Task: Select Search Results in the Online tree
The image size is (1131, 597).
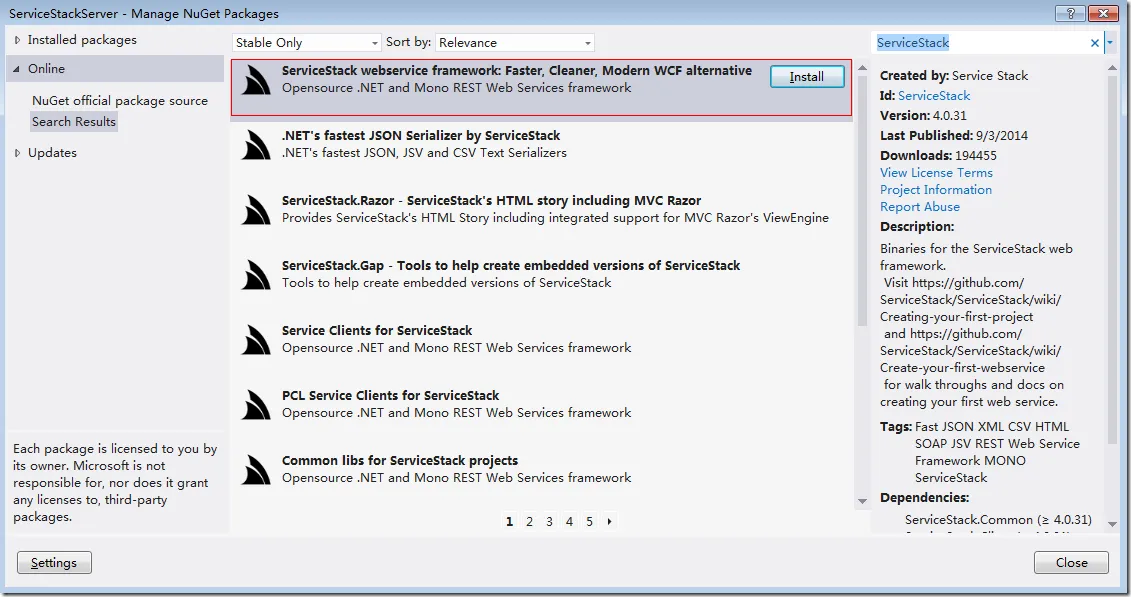Action: coord(74,122)
